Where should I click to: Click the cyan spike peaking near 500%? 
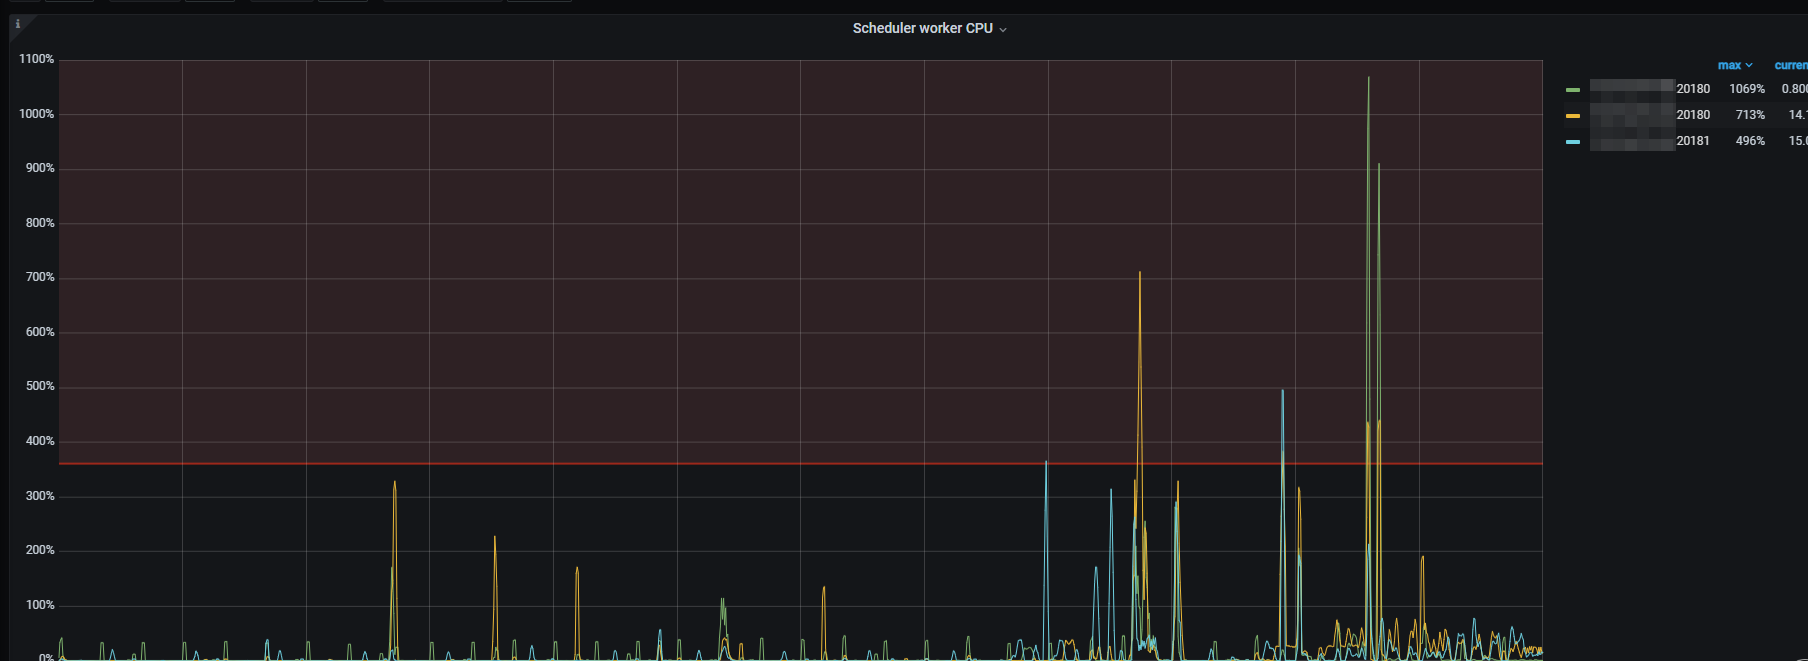tap(1282, 394)
